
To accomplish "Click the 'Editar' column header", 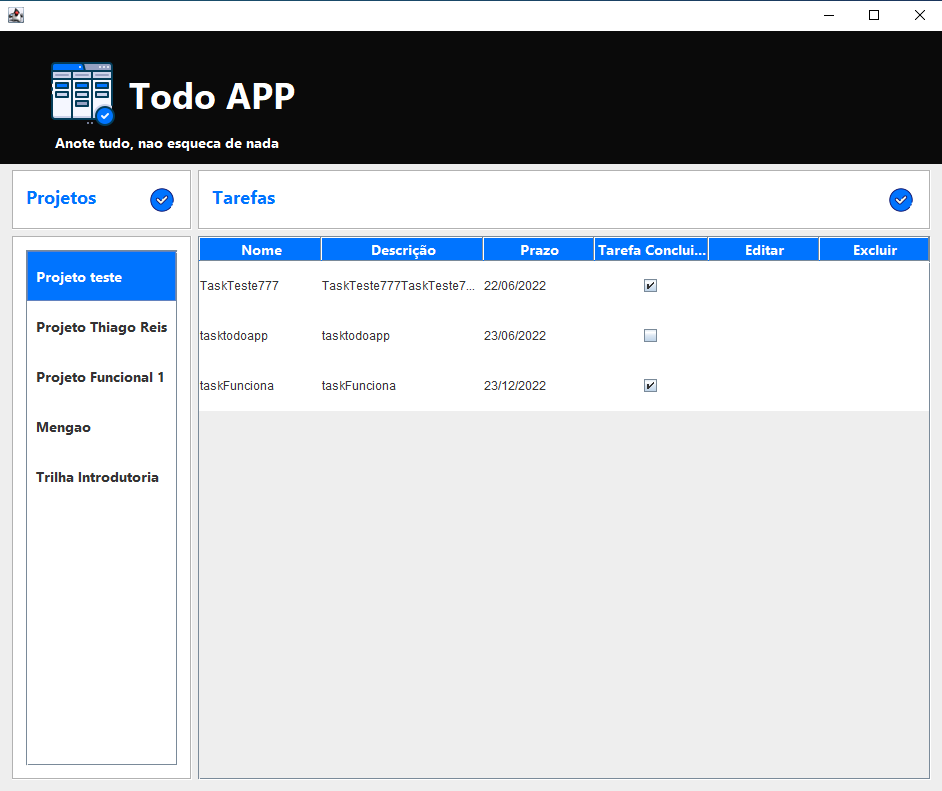I will 763,249.
